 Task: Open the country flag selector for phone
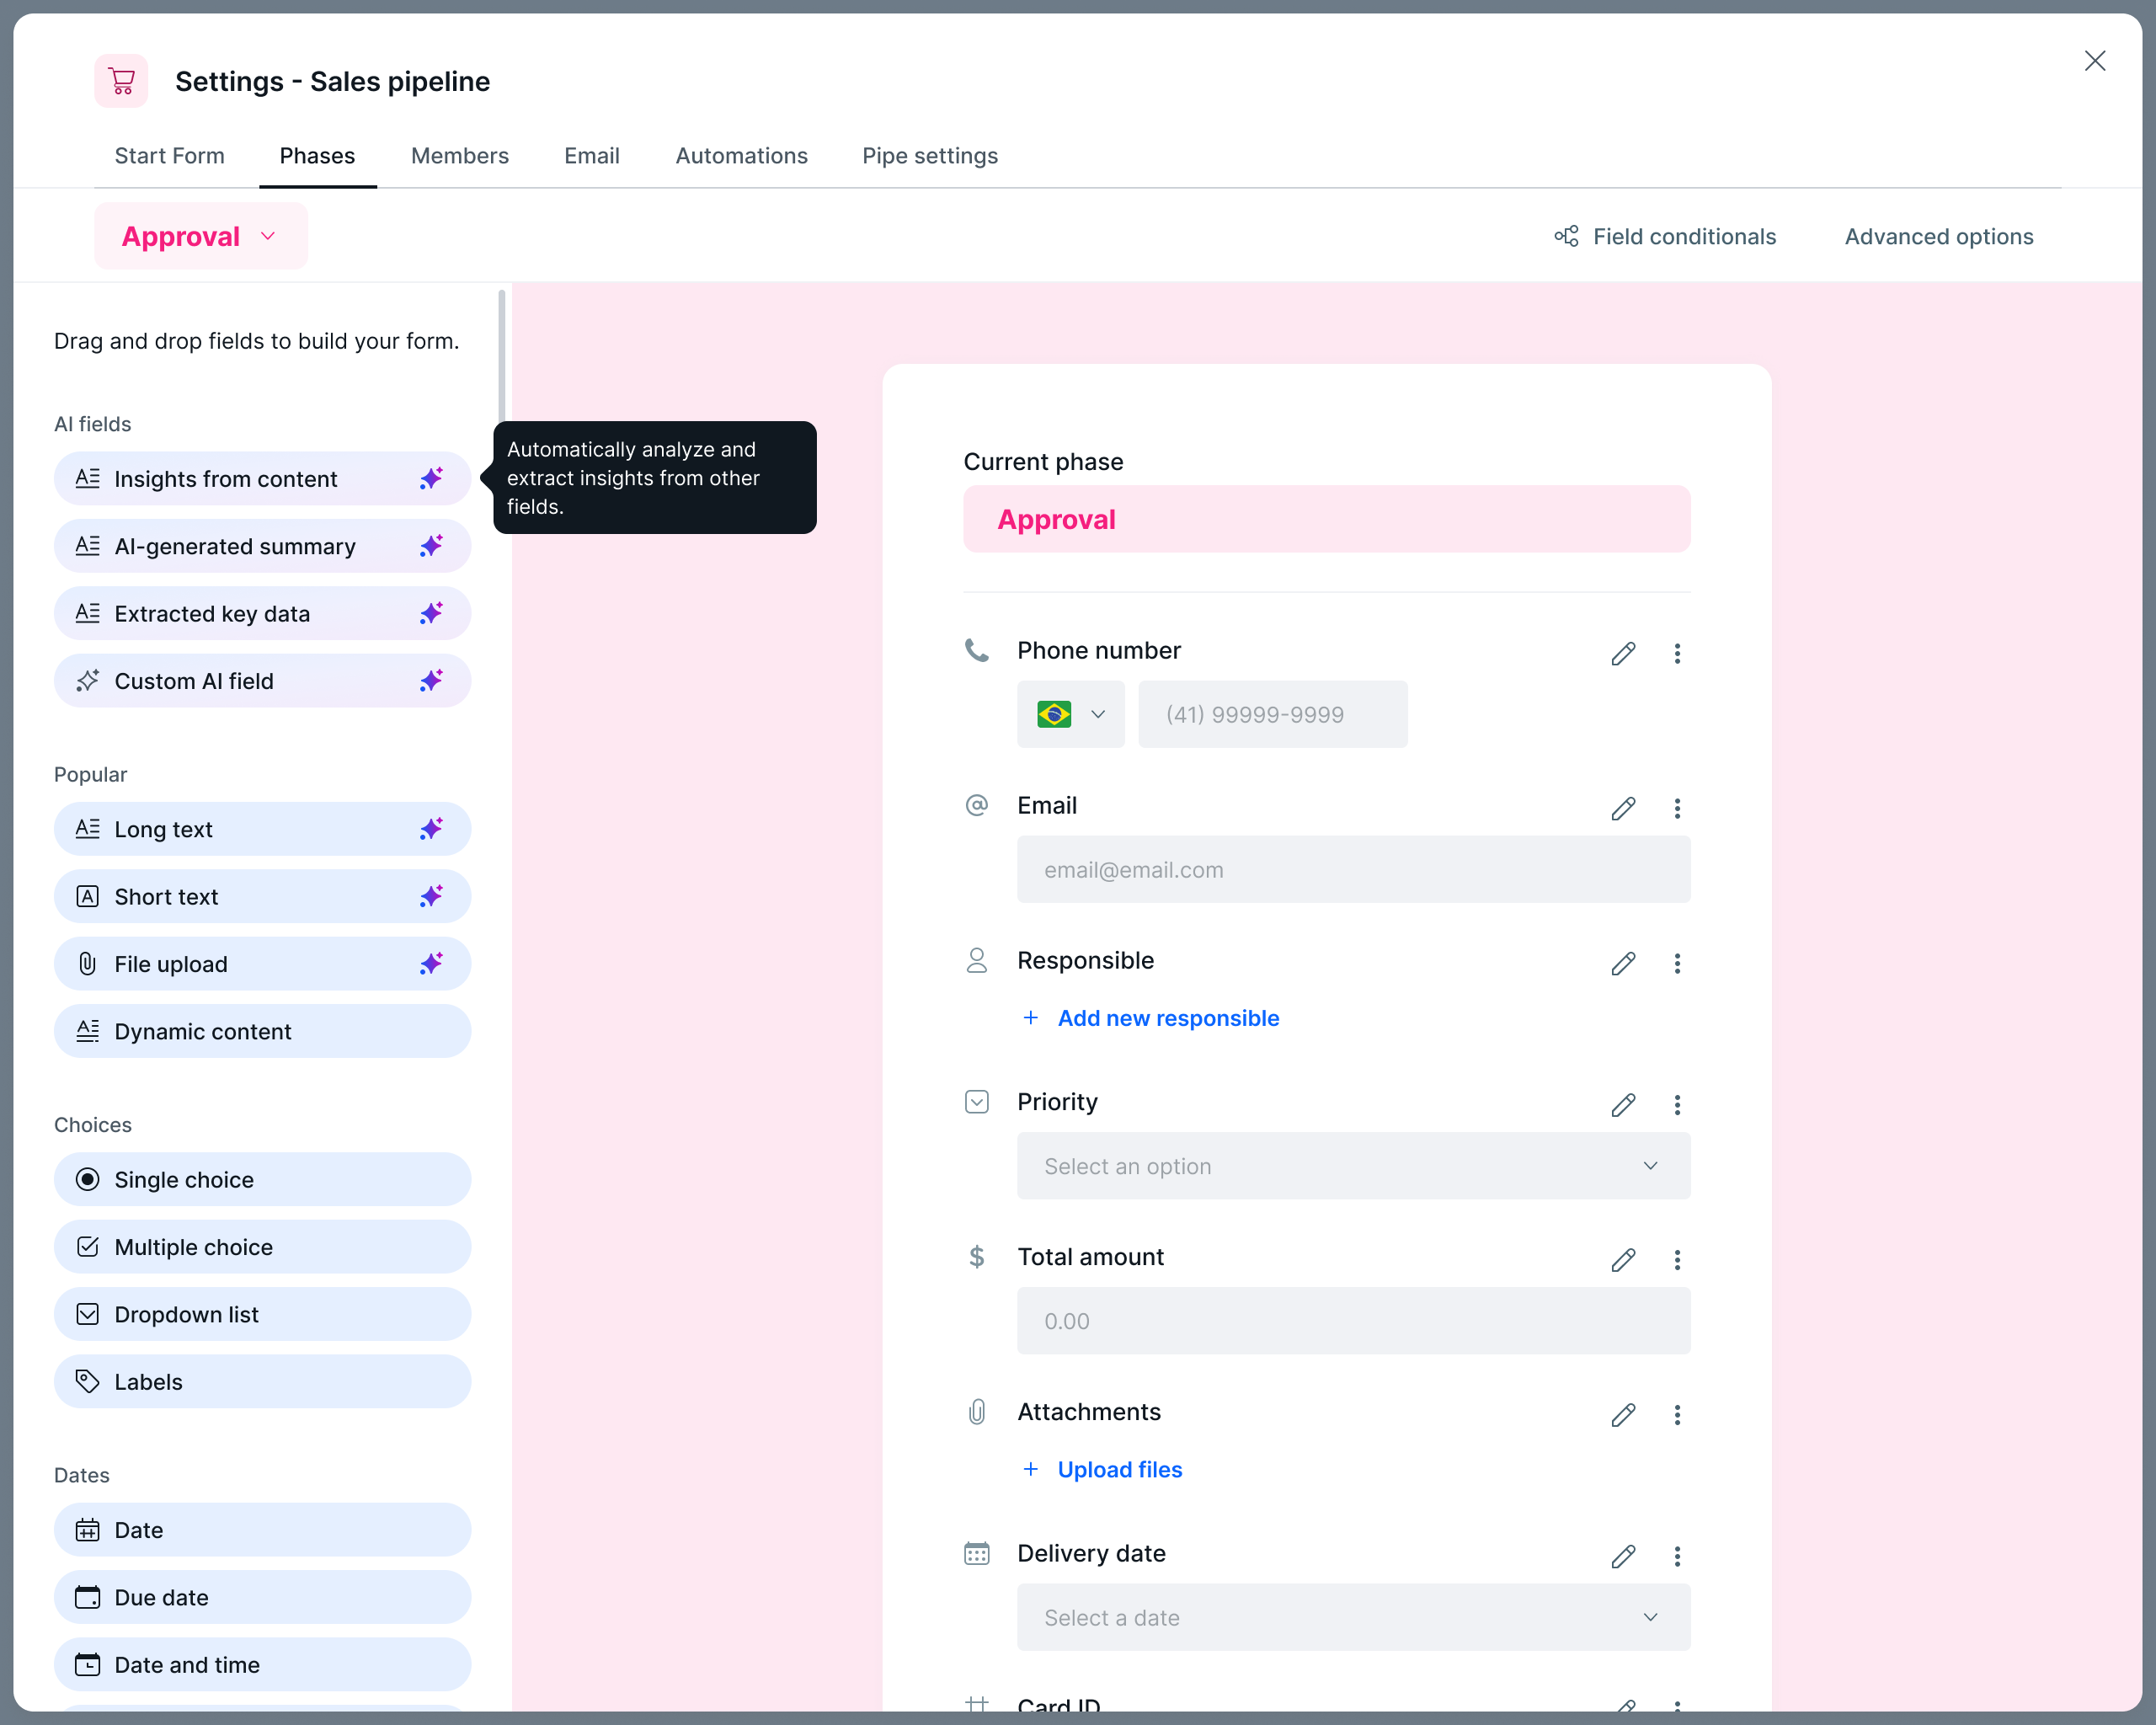click(x=1070, y=714)
